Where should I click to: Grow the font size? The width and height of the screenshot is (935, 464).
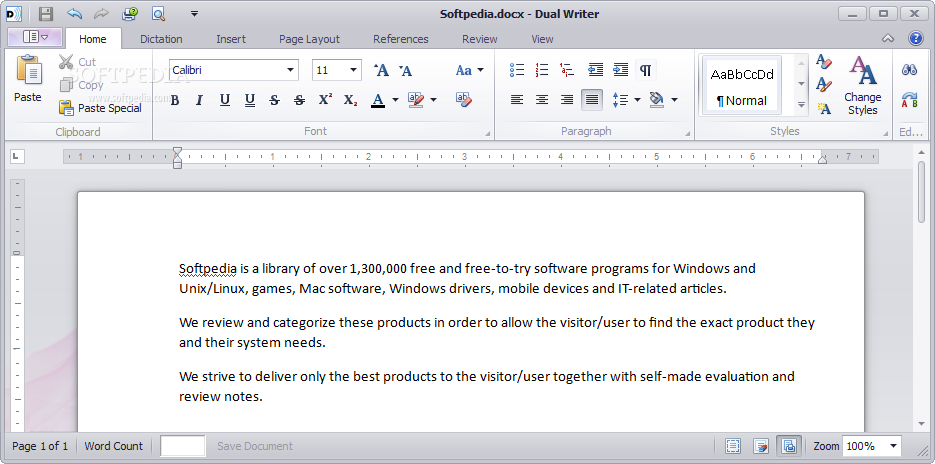tap(381, 70)
